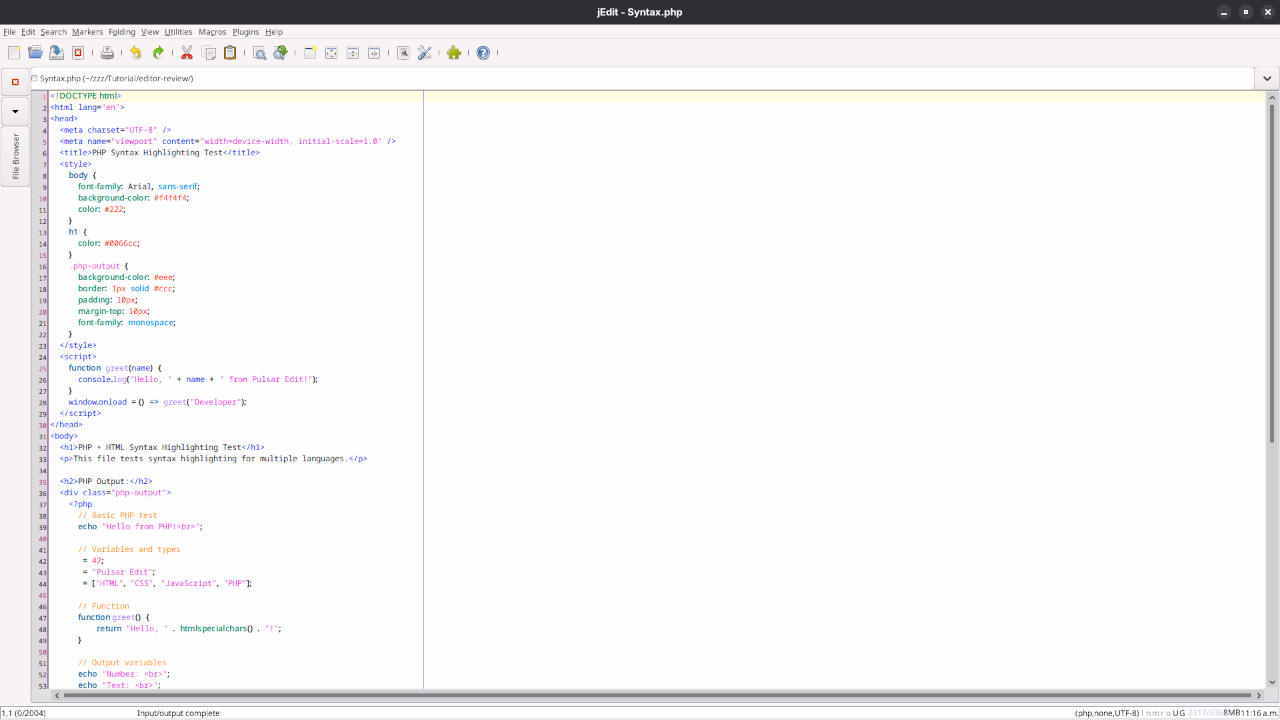The width and height of the screenshot is (1280, 720).
Task: Click the vertical scrollbar thumb
Action: (x=1272, y=271)
